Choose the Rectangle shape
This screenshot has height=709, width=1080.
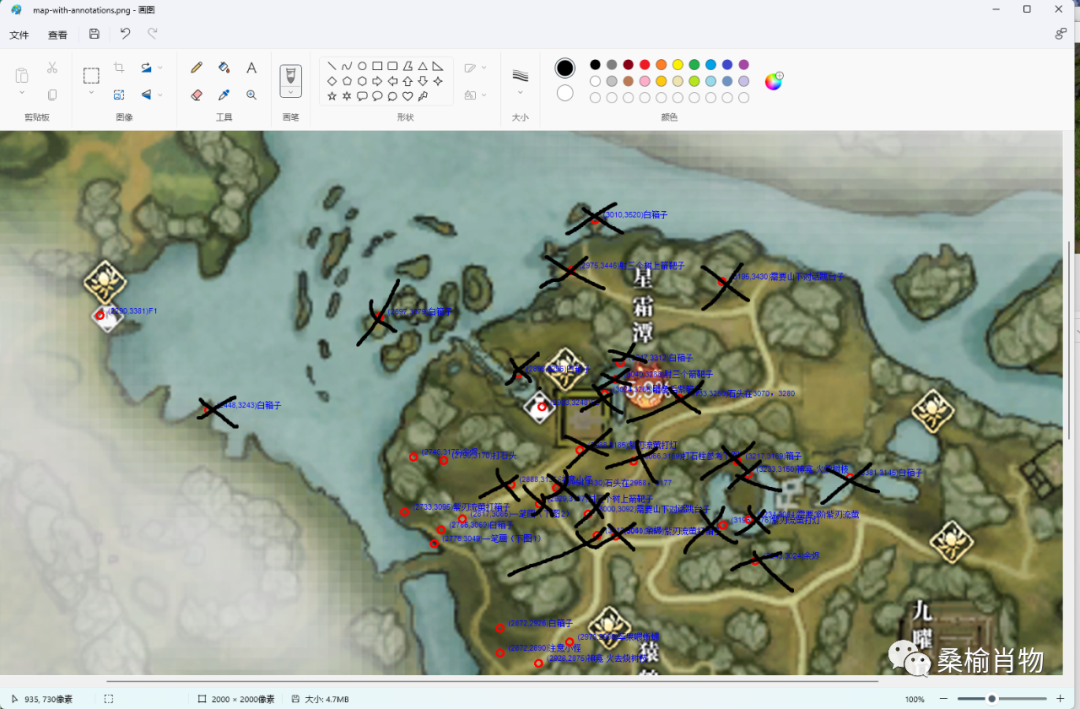pyautogui.click(x=377, y=66)
